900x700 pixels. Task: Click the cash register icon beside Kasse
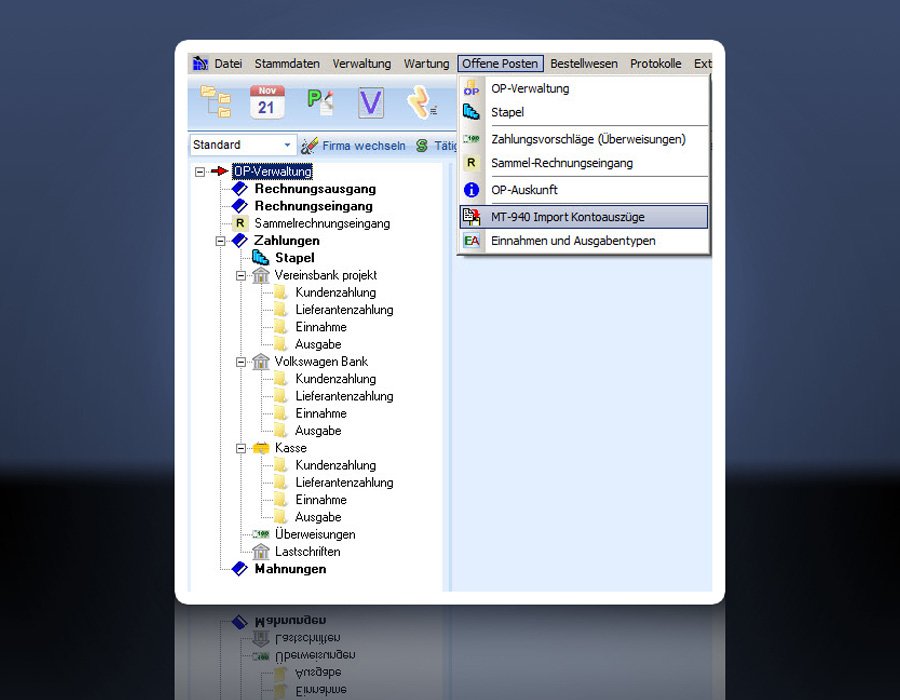point(261,448)
